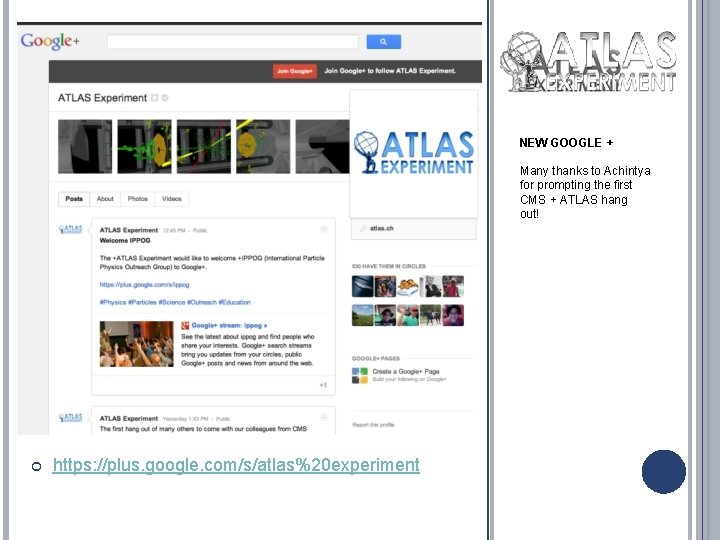Open the plus.google.com atlas experiment slide link
Screen dimensions: 720x540
[236, 465]
